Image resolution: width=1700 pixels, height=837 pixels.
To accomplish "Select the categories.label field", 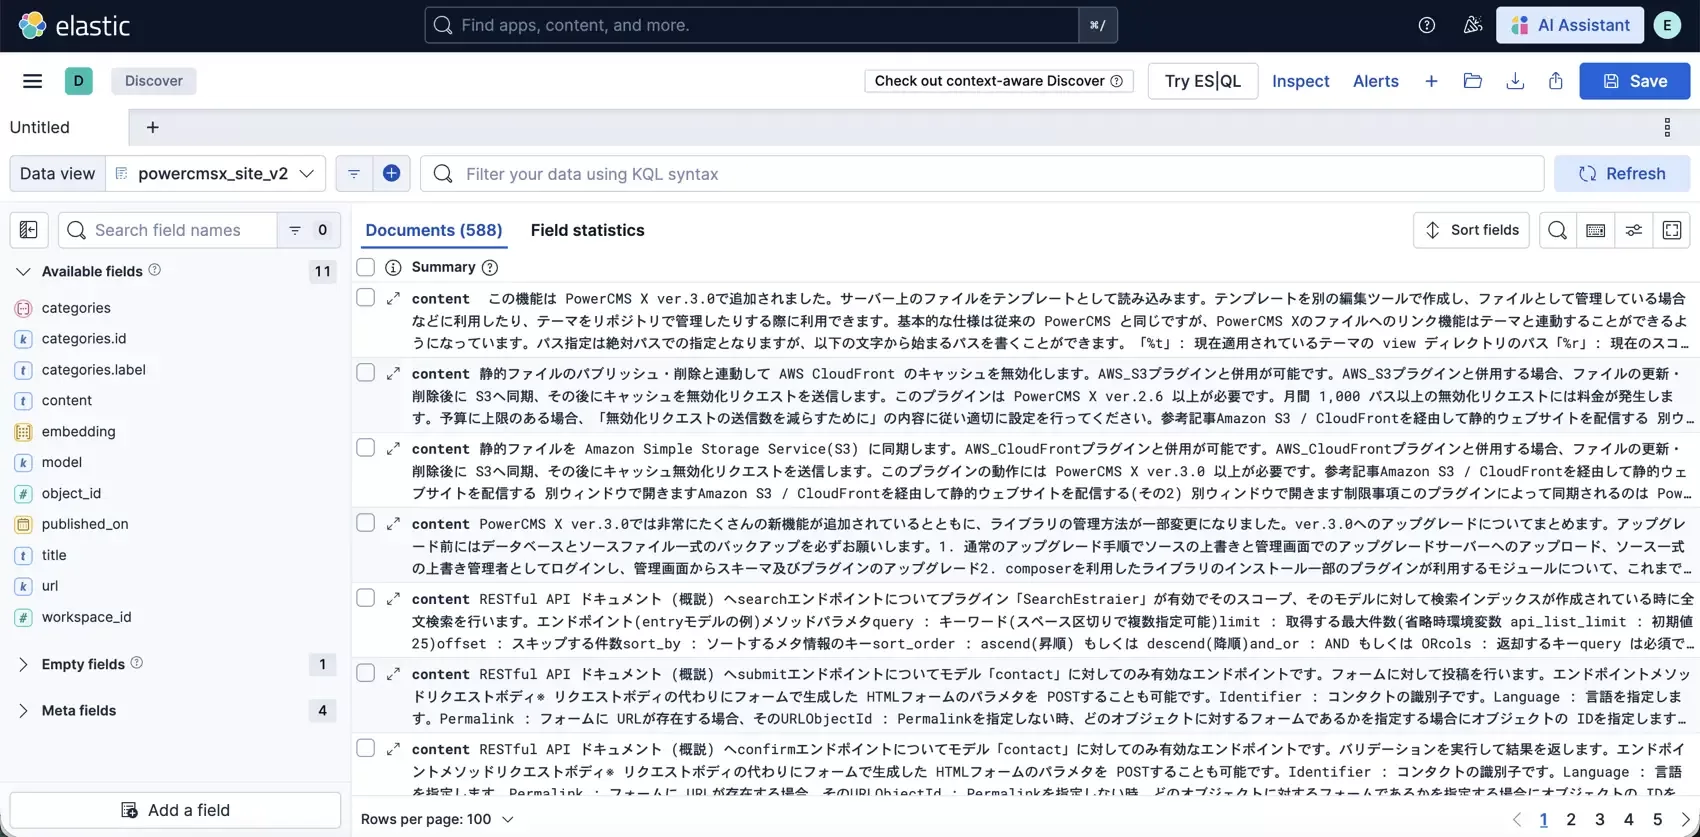I will [93, 369].
